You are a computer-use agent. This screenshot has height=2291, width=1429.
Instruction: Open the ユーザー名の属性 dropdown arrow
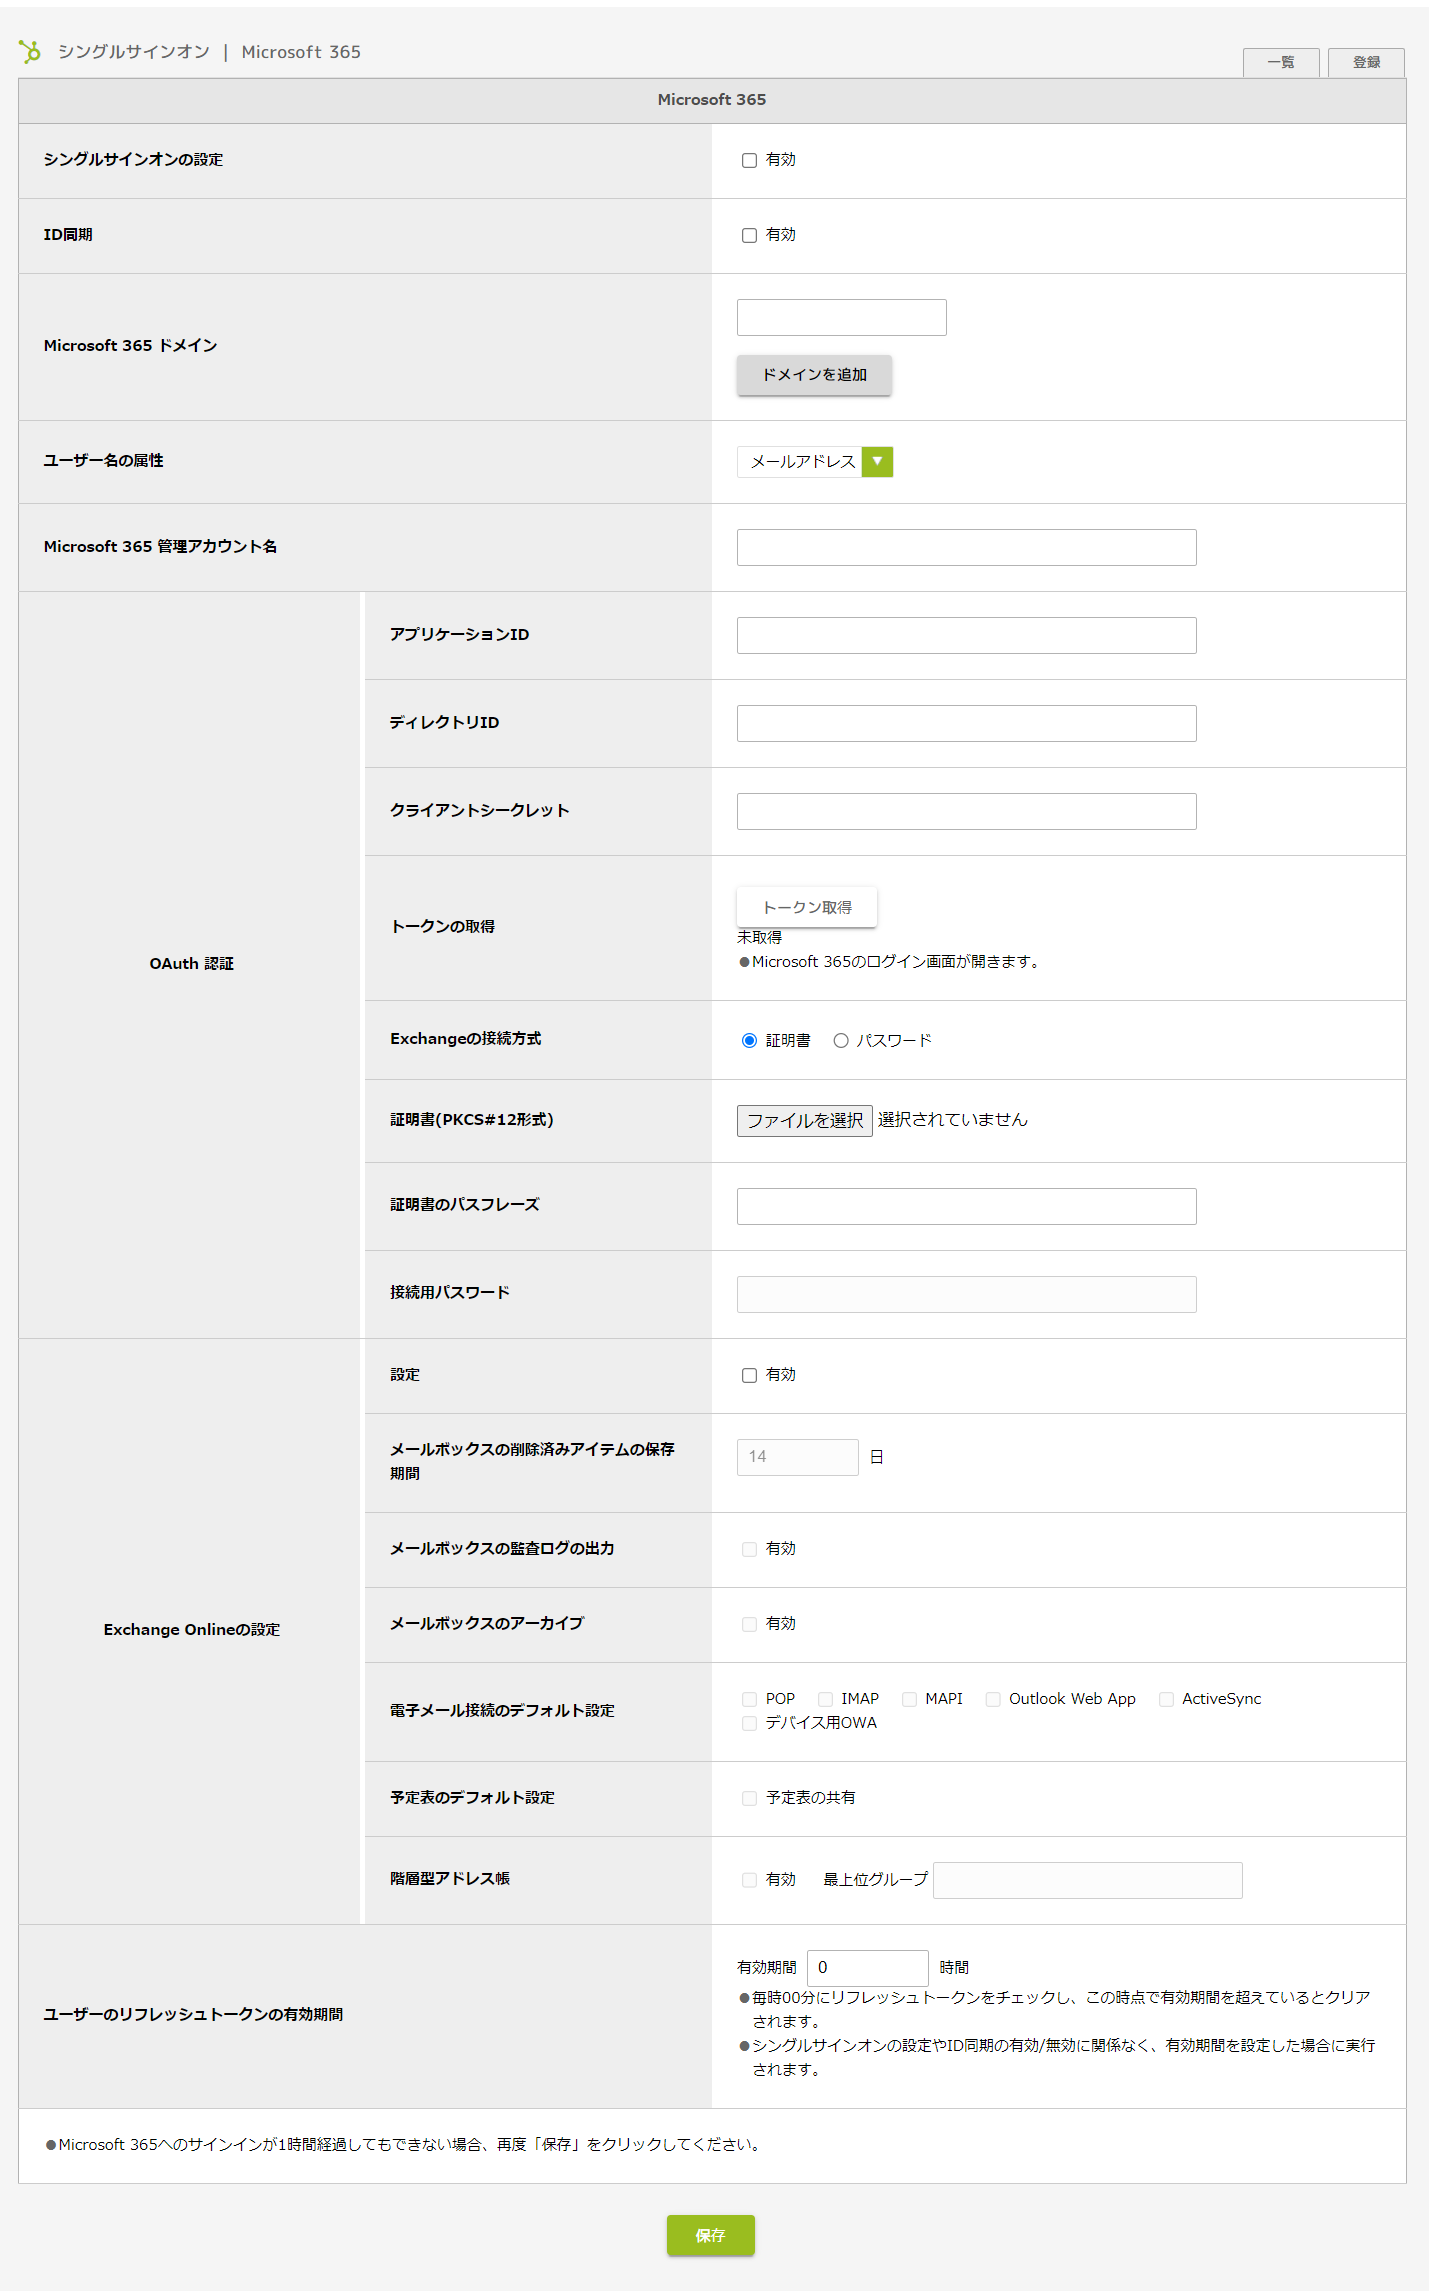877,462
